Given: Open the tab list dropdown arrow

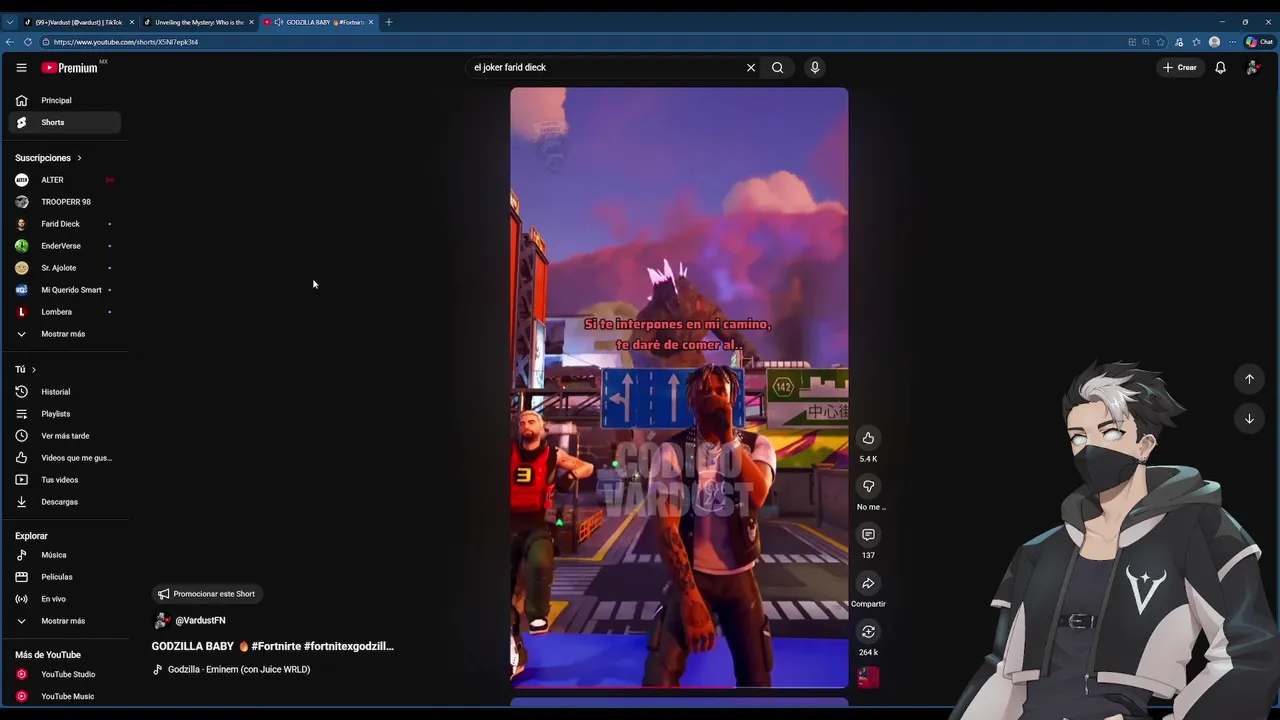Looking at the screenshot, I should pyautogui.click(x=9, y=22).
